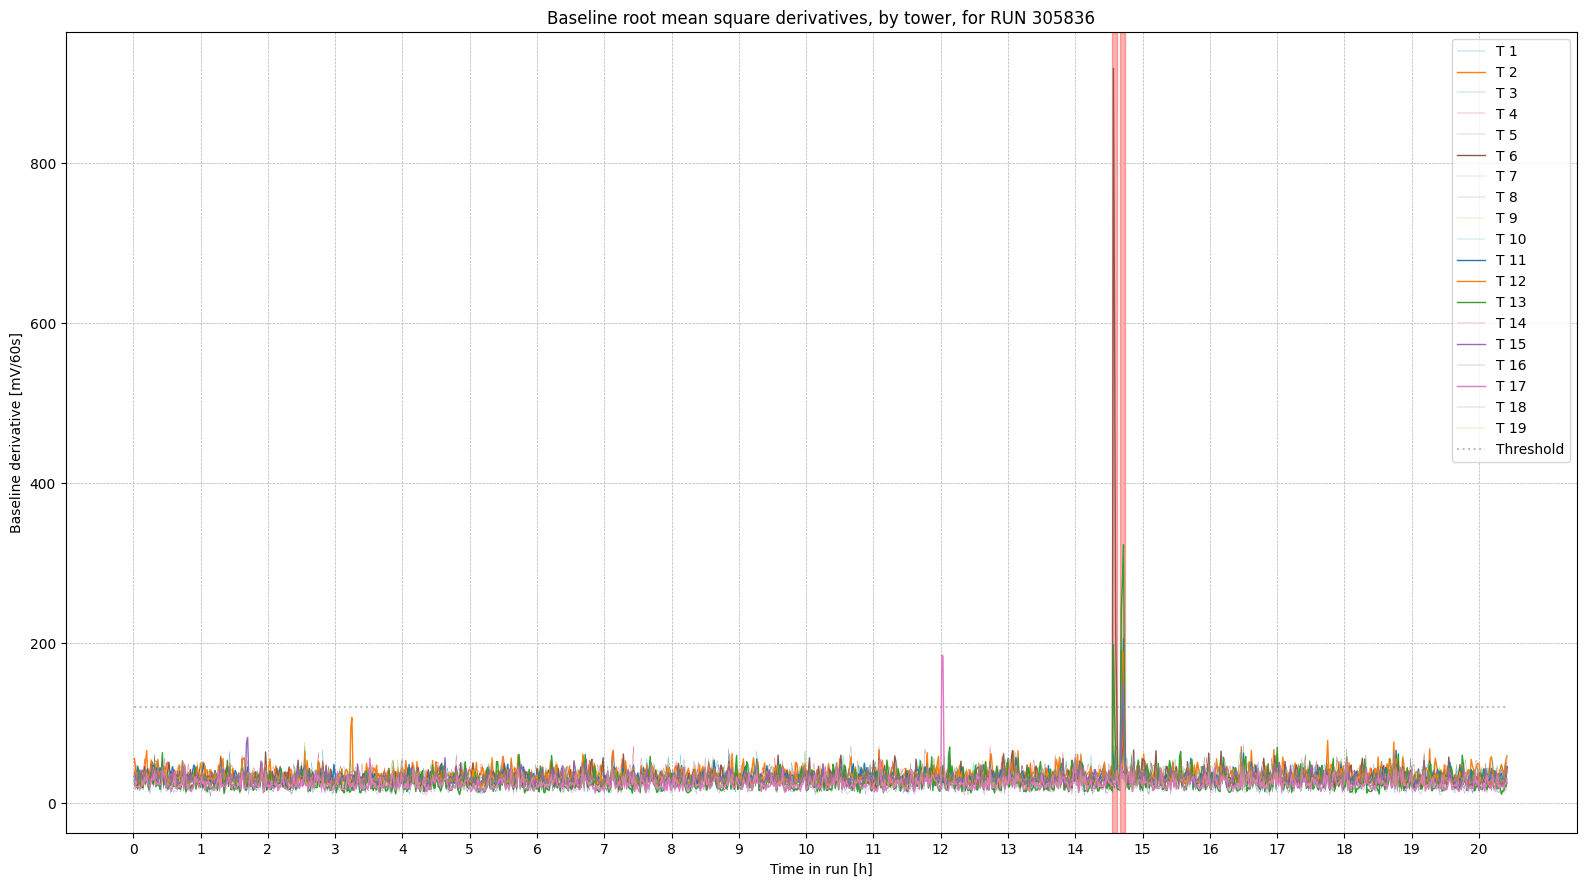Image resolution: width=1586 pixels, height=886 pixels.
Task: Click the "Baseline derivative [mV/60s]" y-axis label
Action: tap(16, 433)
